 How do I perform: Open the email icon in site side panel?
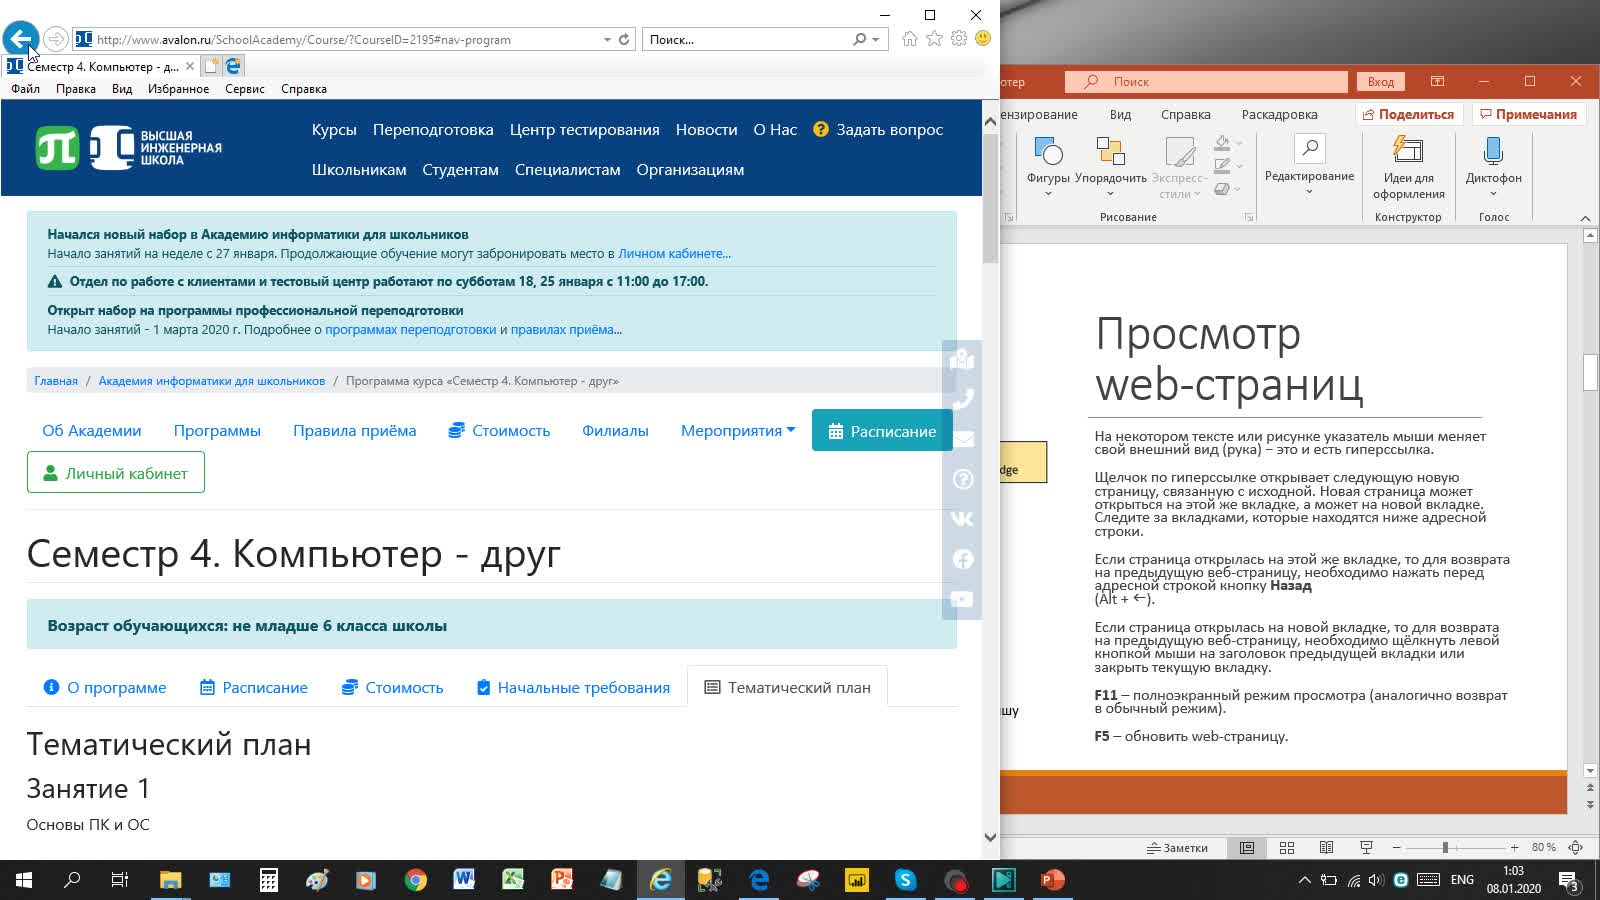point(962,439)
